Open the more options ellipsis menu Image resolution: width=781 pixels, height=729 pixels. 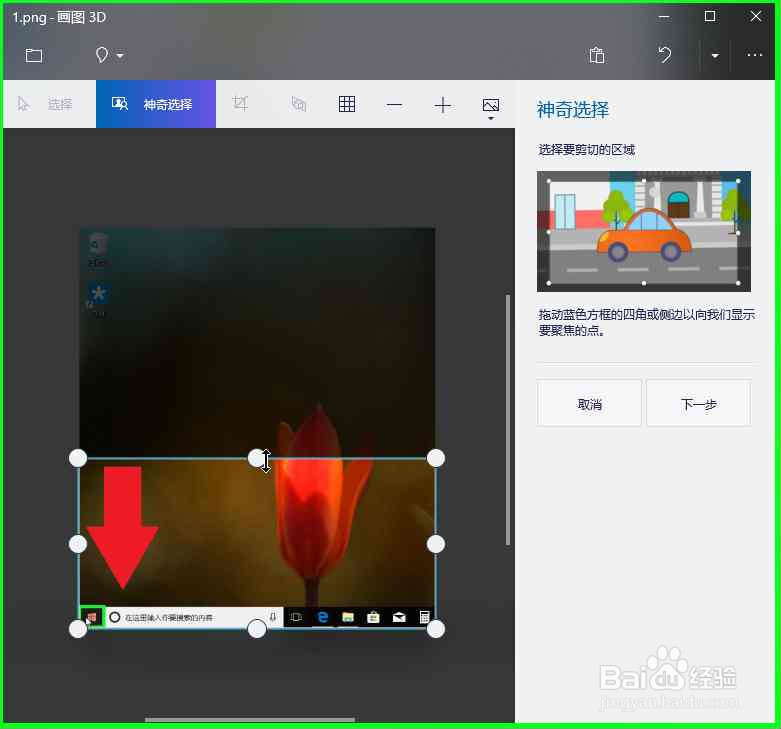(x=755, y=55)
